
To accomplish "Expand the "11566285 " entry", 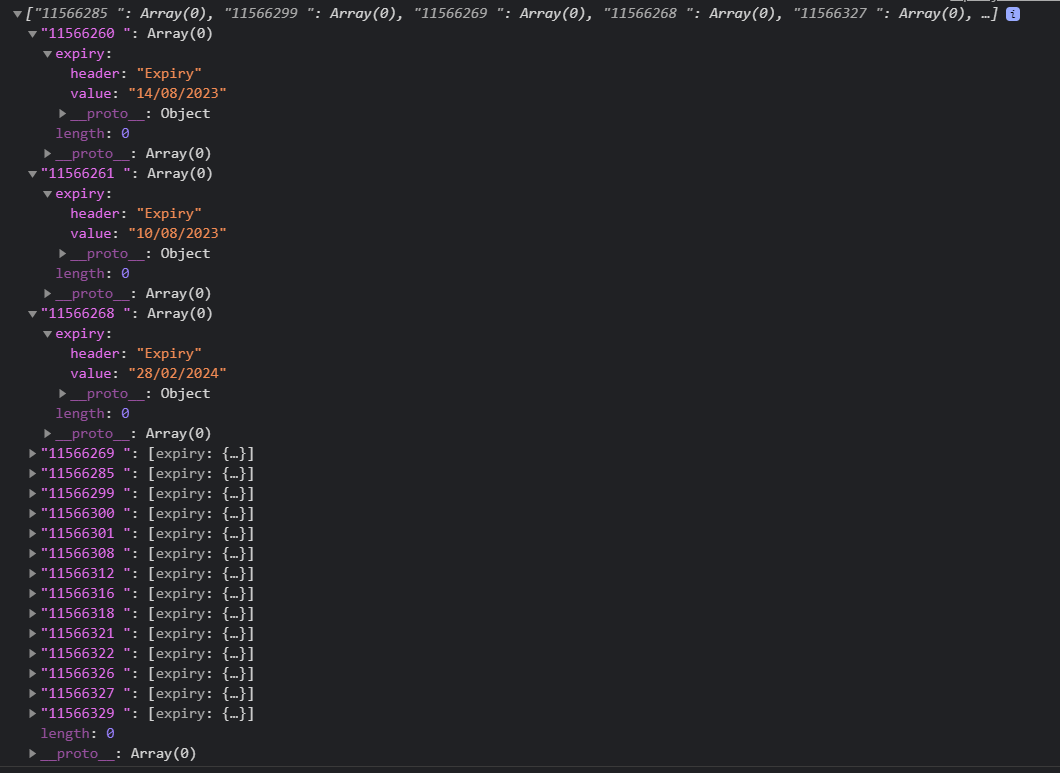I will click(x=32, y=474).
